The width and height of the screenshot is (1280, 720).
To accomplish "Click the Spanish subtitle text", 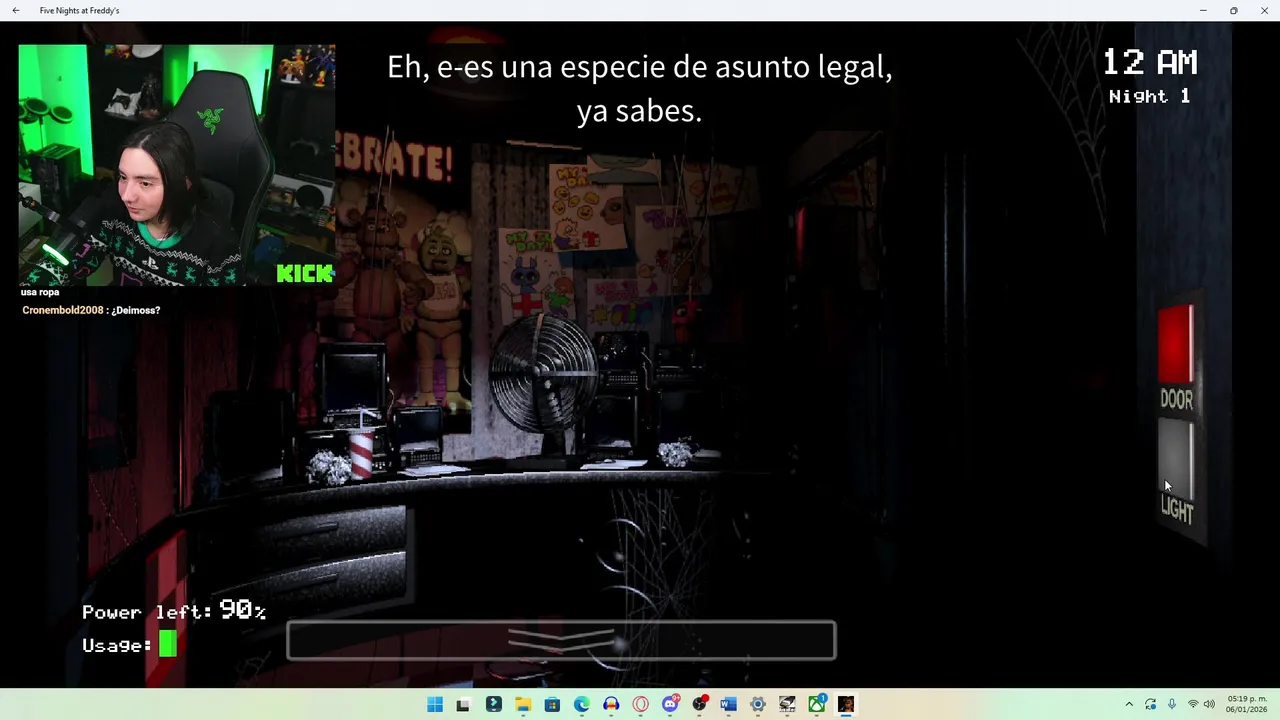I will 640,88.
